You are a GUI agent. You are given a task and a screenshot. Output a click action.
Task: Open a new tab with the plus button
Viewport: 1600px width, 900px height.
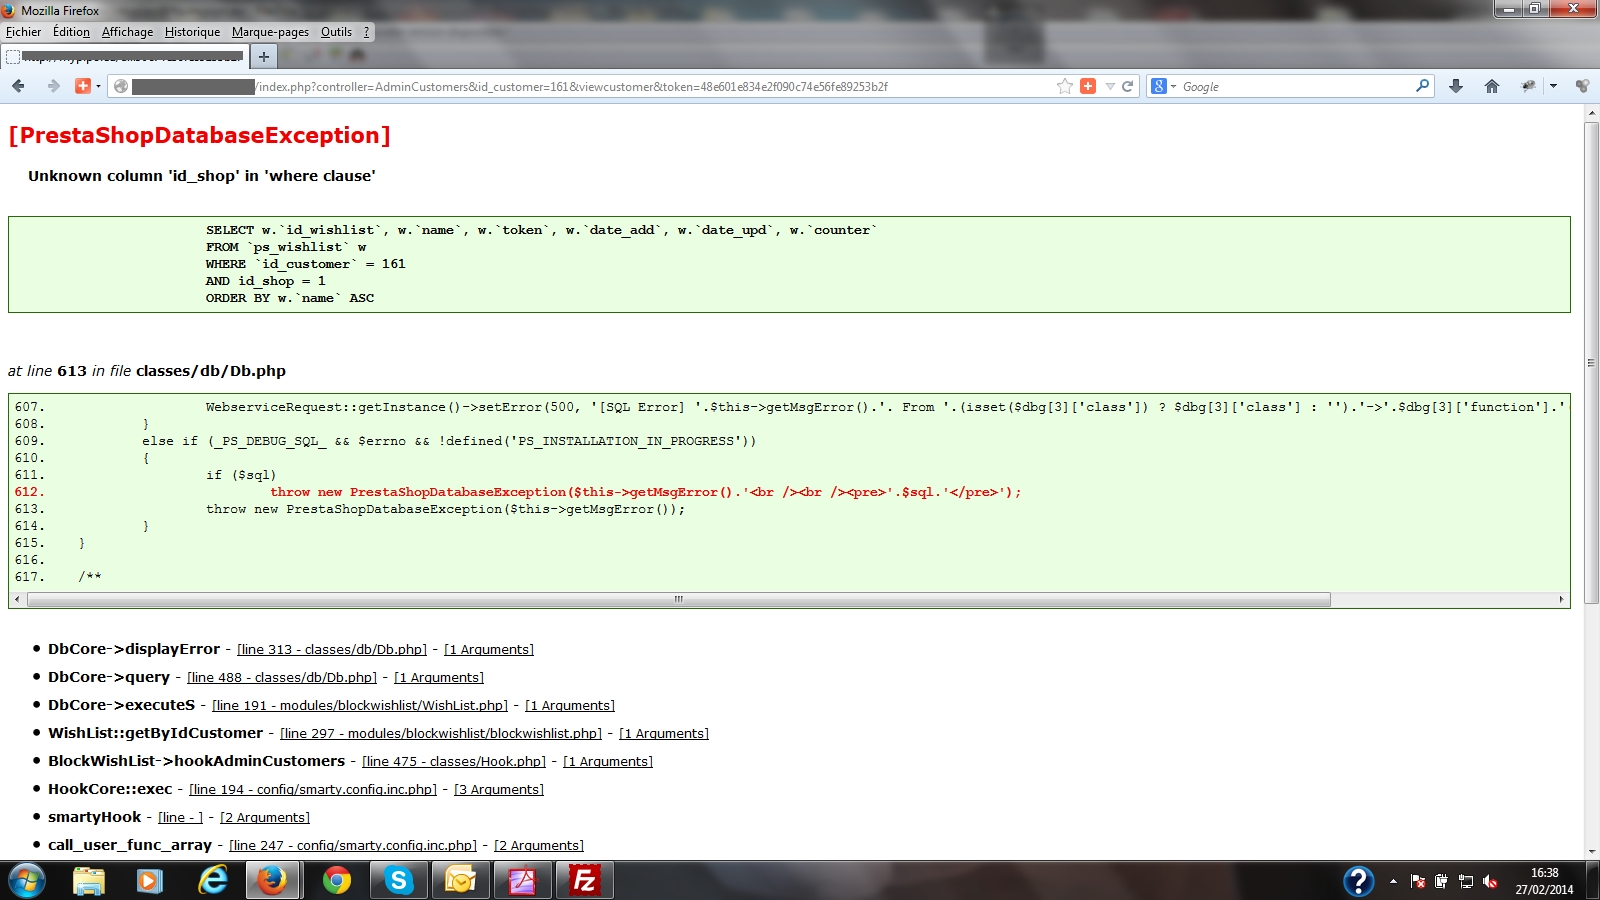(x=263, y=56)
